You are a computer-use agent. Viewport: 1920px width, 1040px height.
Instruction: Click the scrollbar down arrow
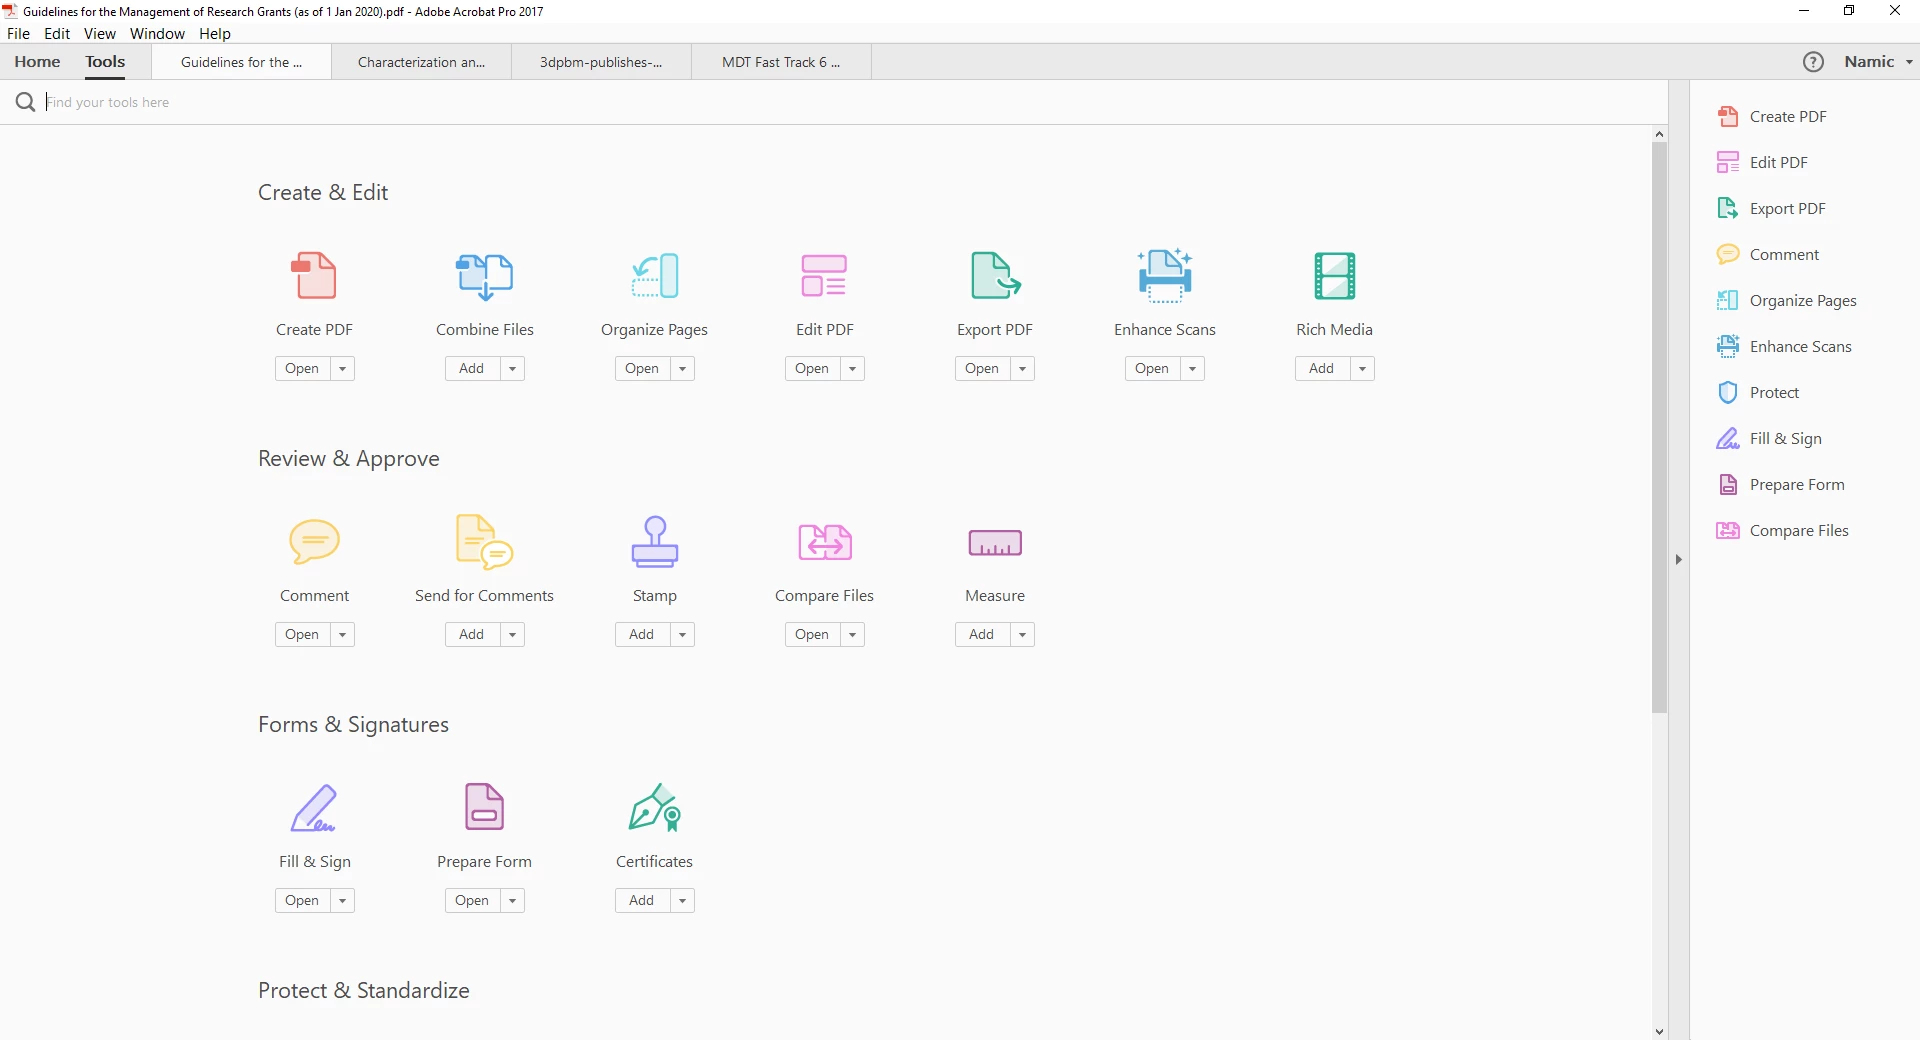1659,1031
